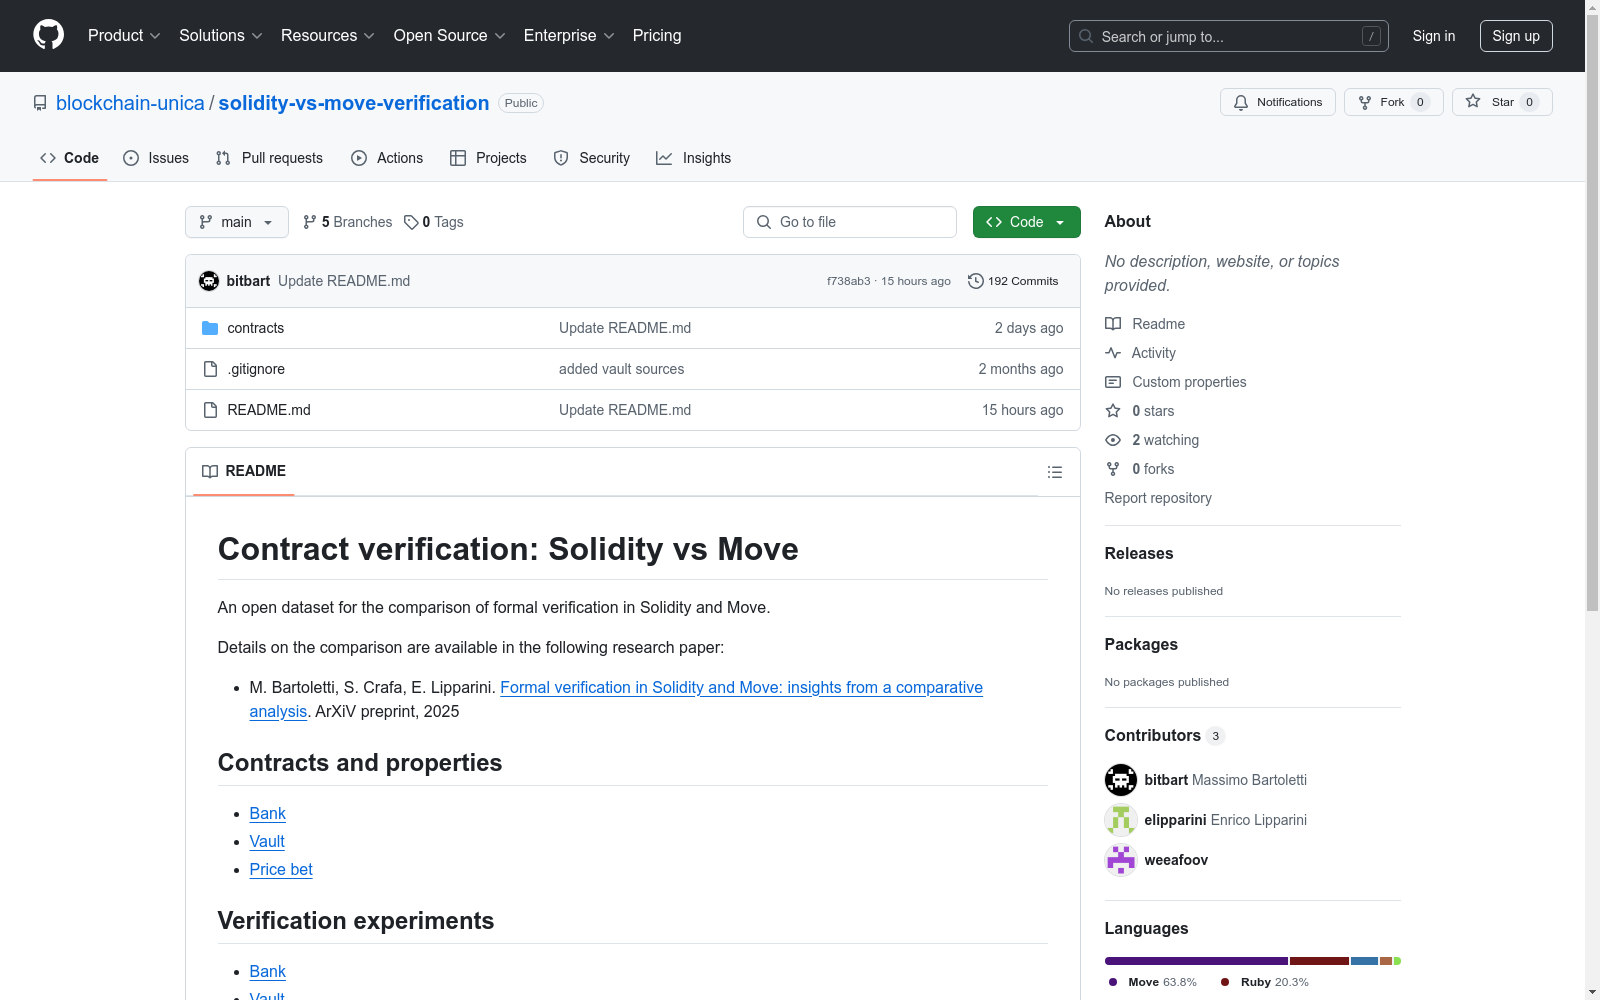The height and width of the screenshot is (1000, 1600).
Task: Open the contracts folder icon
Action: [x=210, y=328]
